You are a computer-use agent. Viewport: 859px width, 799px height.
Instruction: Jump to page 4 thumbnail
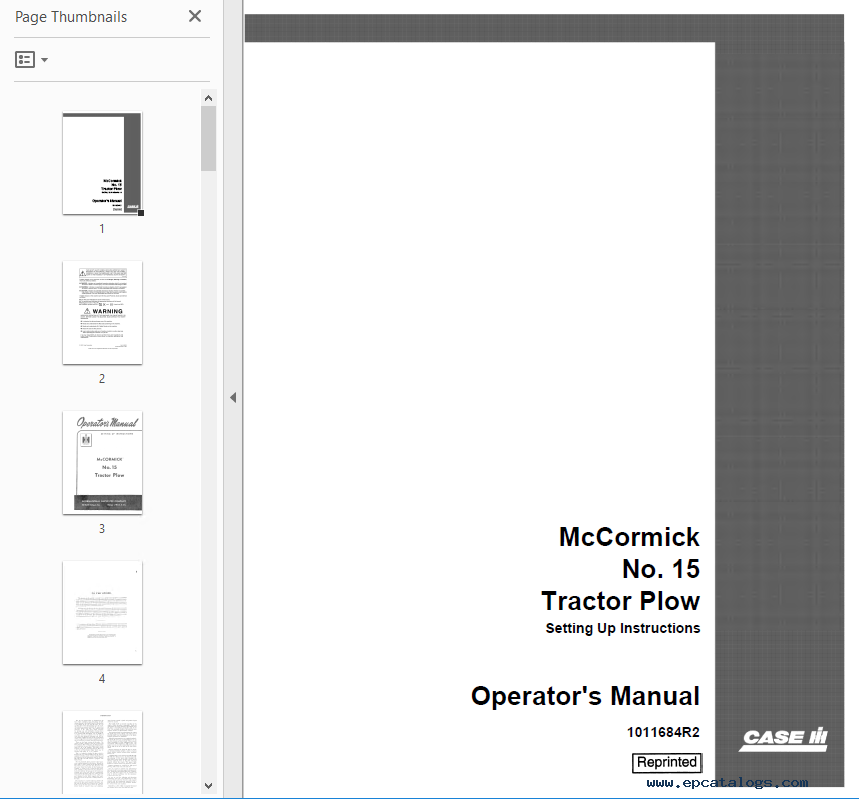tap(102, 612)
